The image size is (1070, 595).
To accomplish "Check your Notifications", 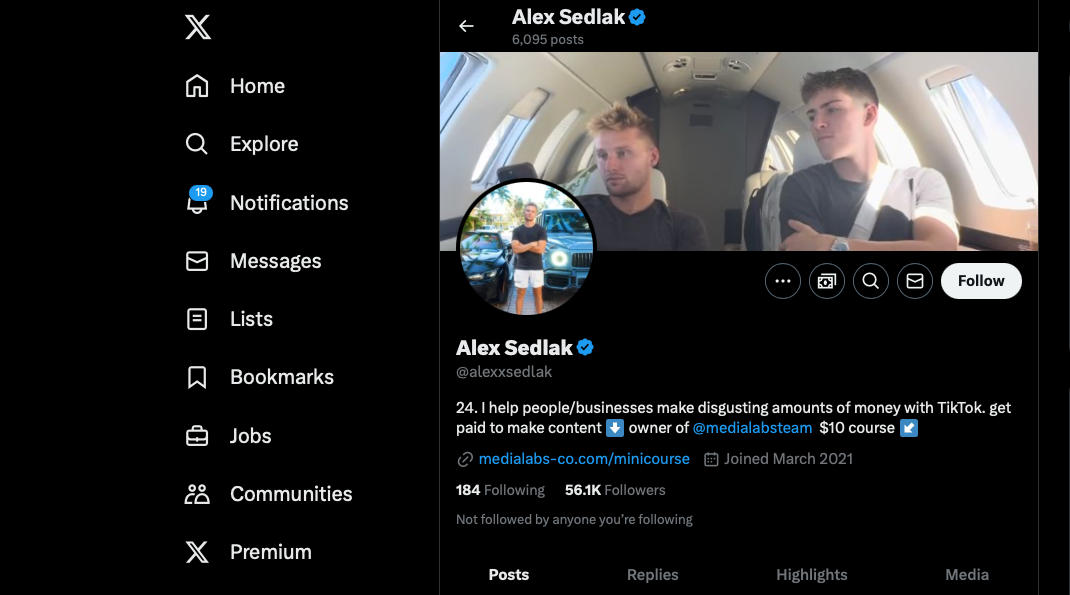I will coord(289,202).
